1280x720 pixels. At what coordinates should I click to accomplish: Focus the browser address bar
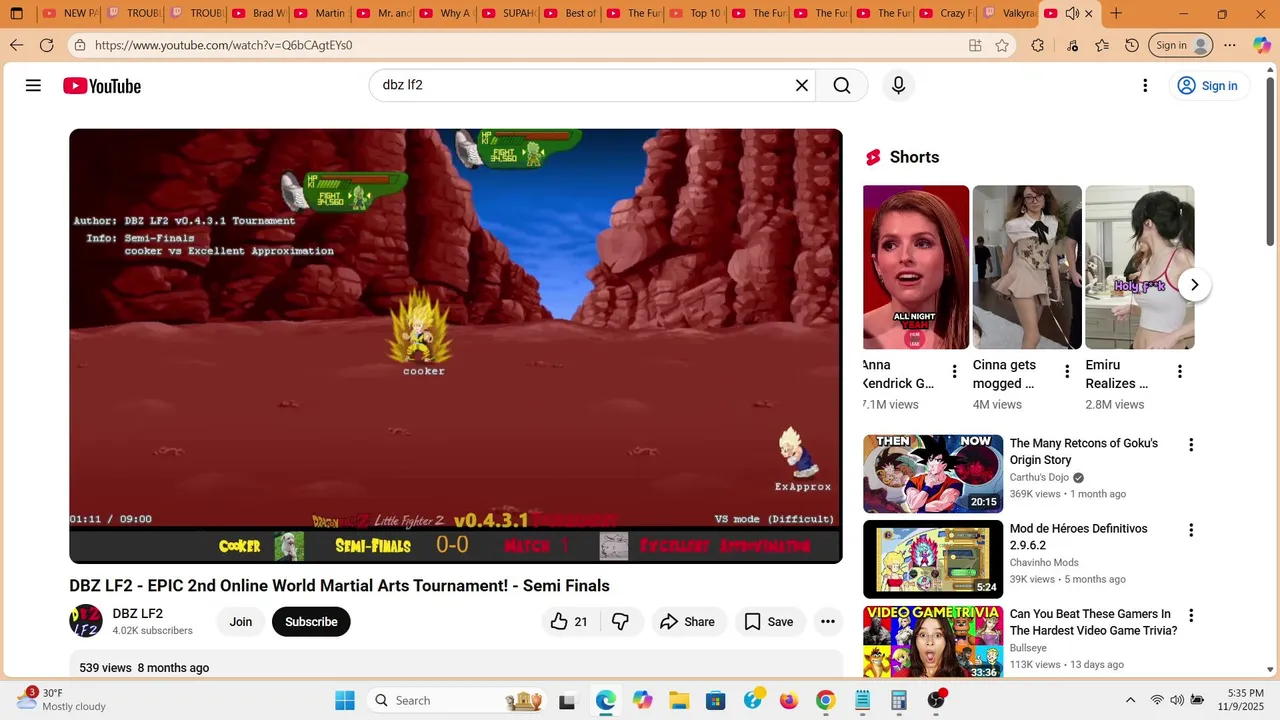point(520,45)
